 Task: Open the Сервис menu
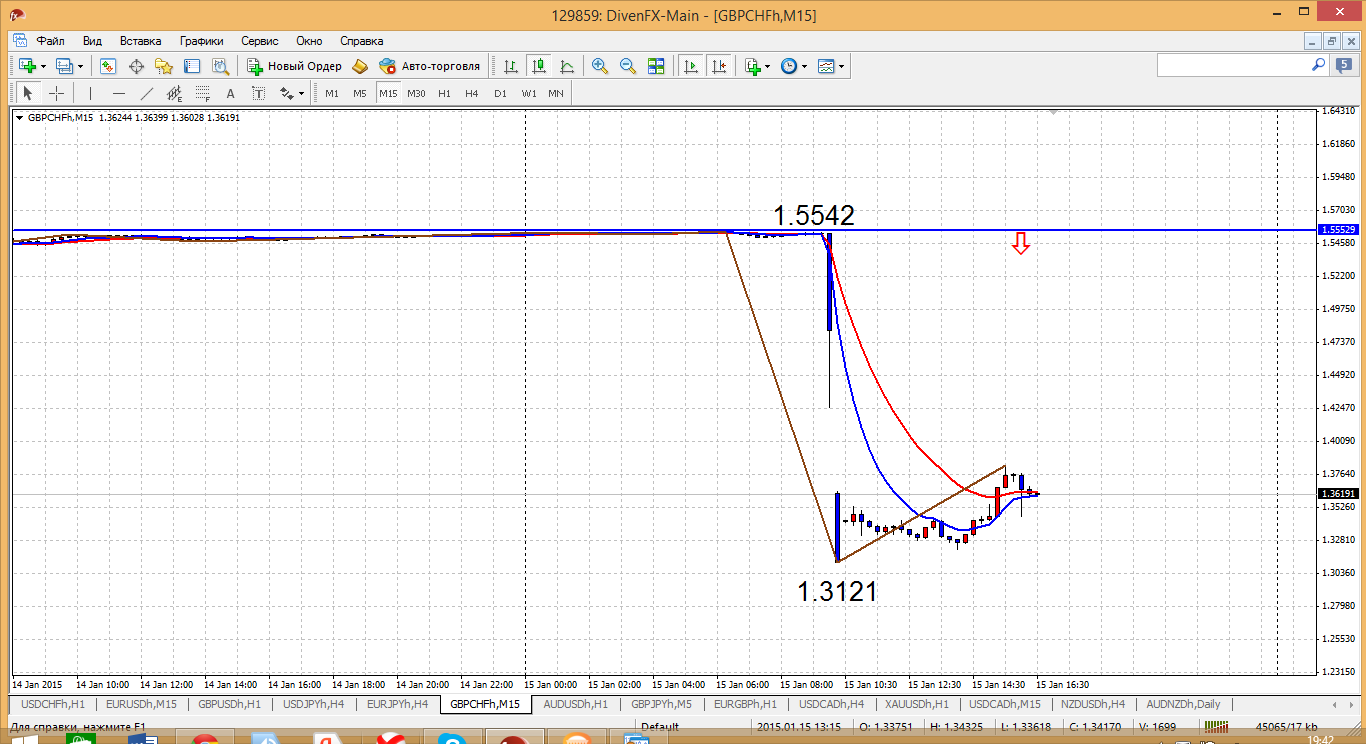(x=259, y=41)
